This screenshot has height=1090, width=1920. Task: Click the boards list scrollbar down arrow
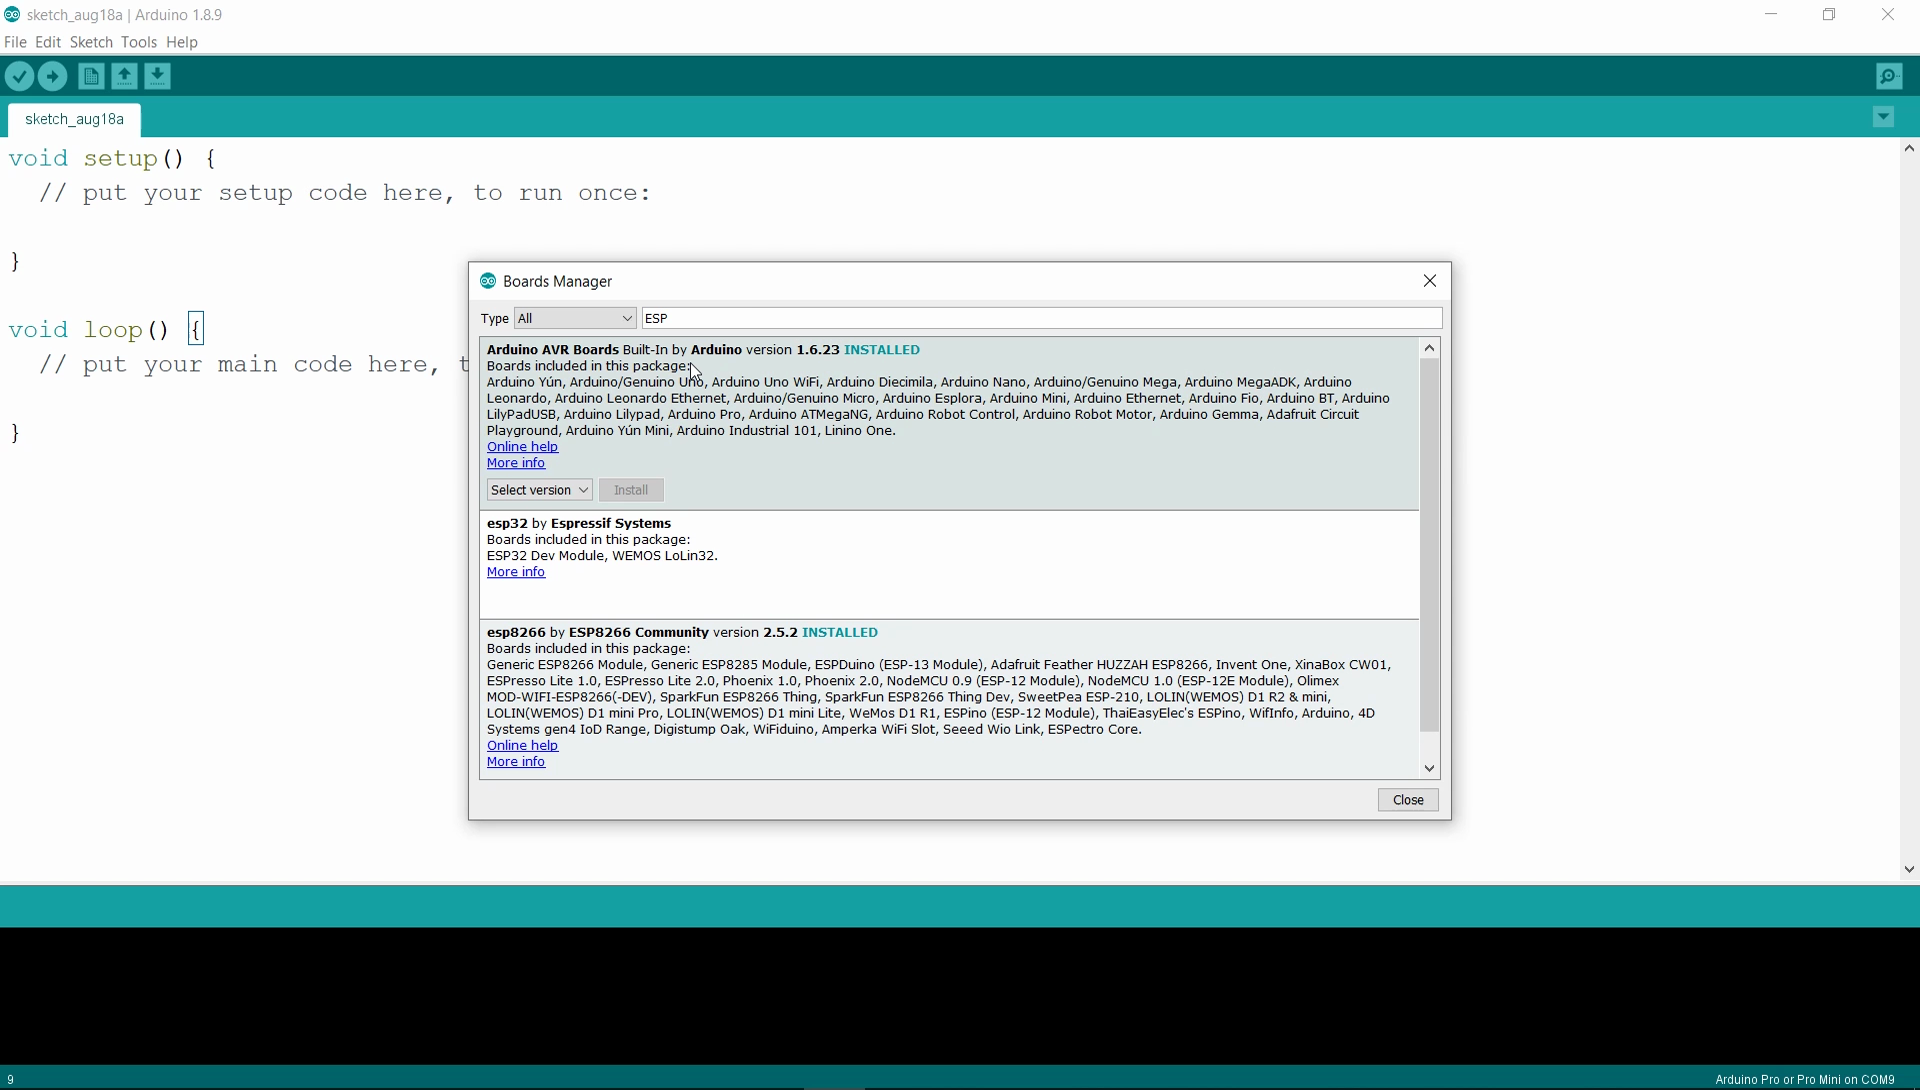pyautogui.click(x=1429, y=768)
